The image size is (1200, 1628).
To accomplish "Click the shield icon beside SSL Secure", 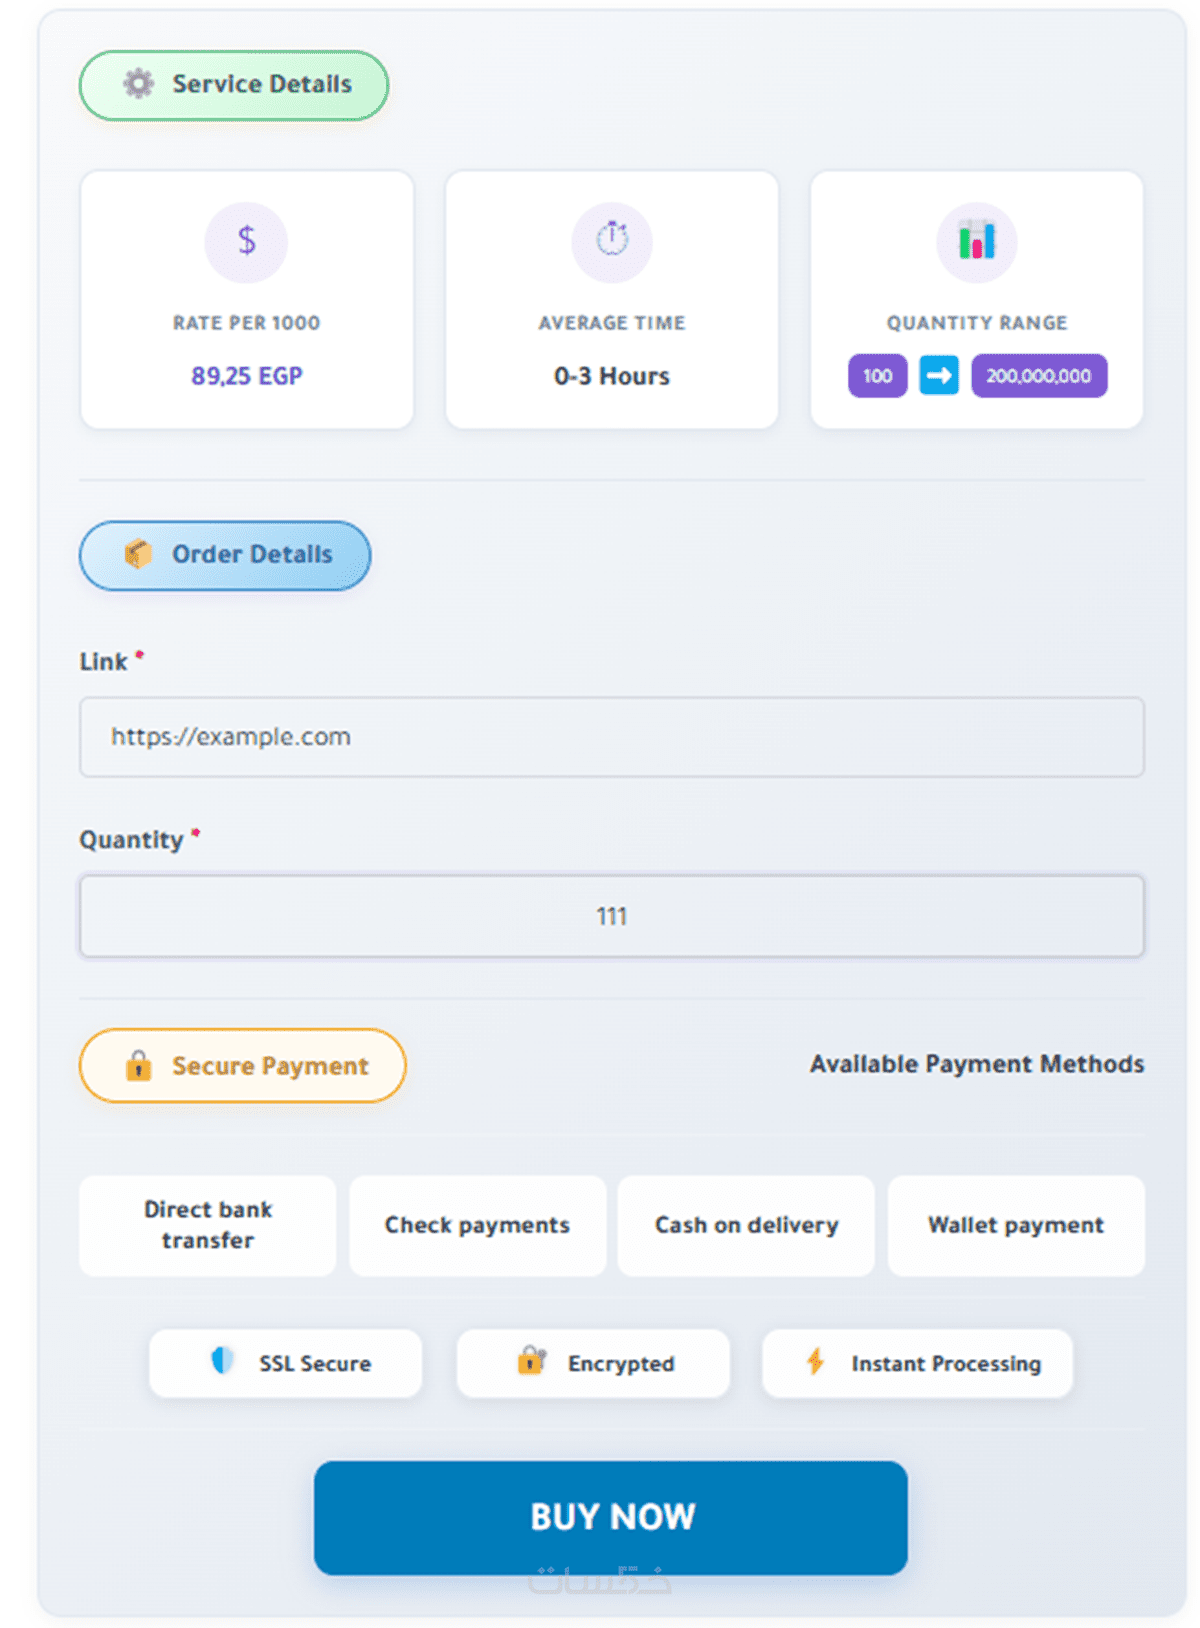I will (222, 1361).
